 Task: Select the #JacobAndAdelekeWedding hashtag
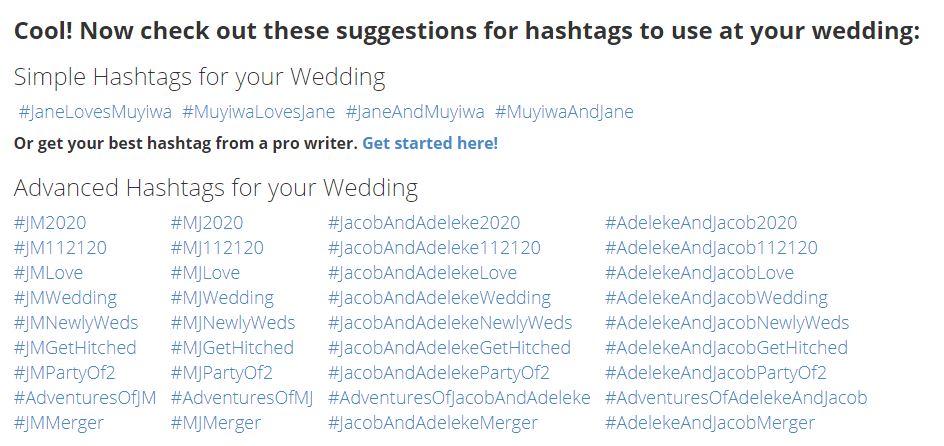[x=439, y=298]
